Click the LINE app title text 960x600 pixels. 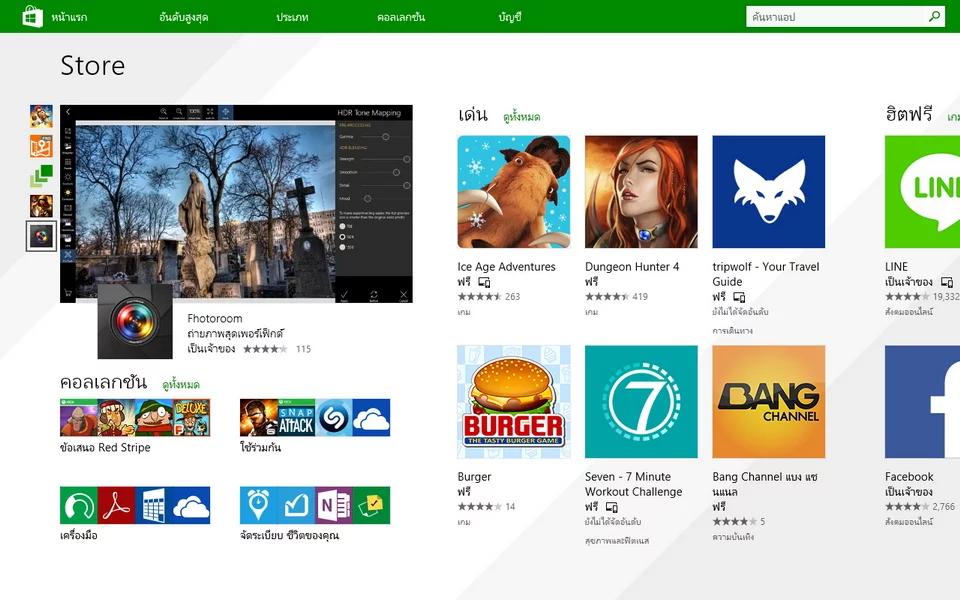click(x=896, y=267)
